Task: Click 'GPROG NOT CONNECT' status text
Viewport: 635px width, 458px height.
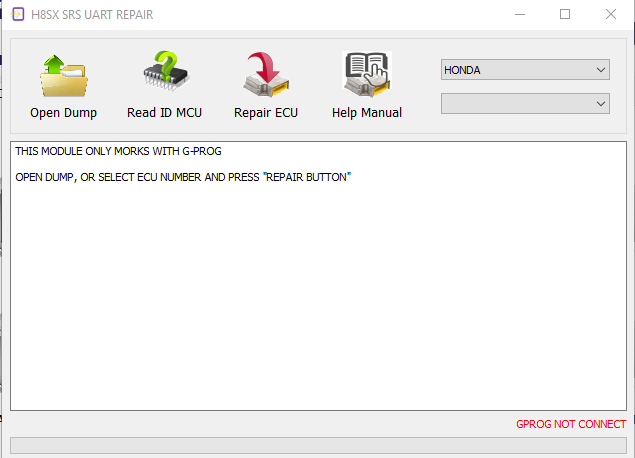Action: [x=571, y=424]
